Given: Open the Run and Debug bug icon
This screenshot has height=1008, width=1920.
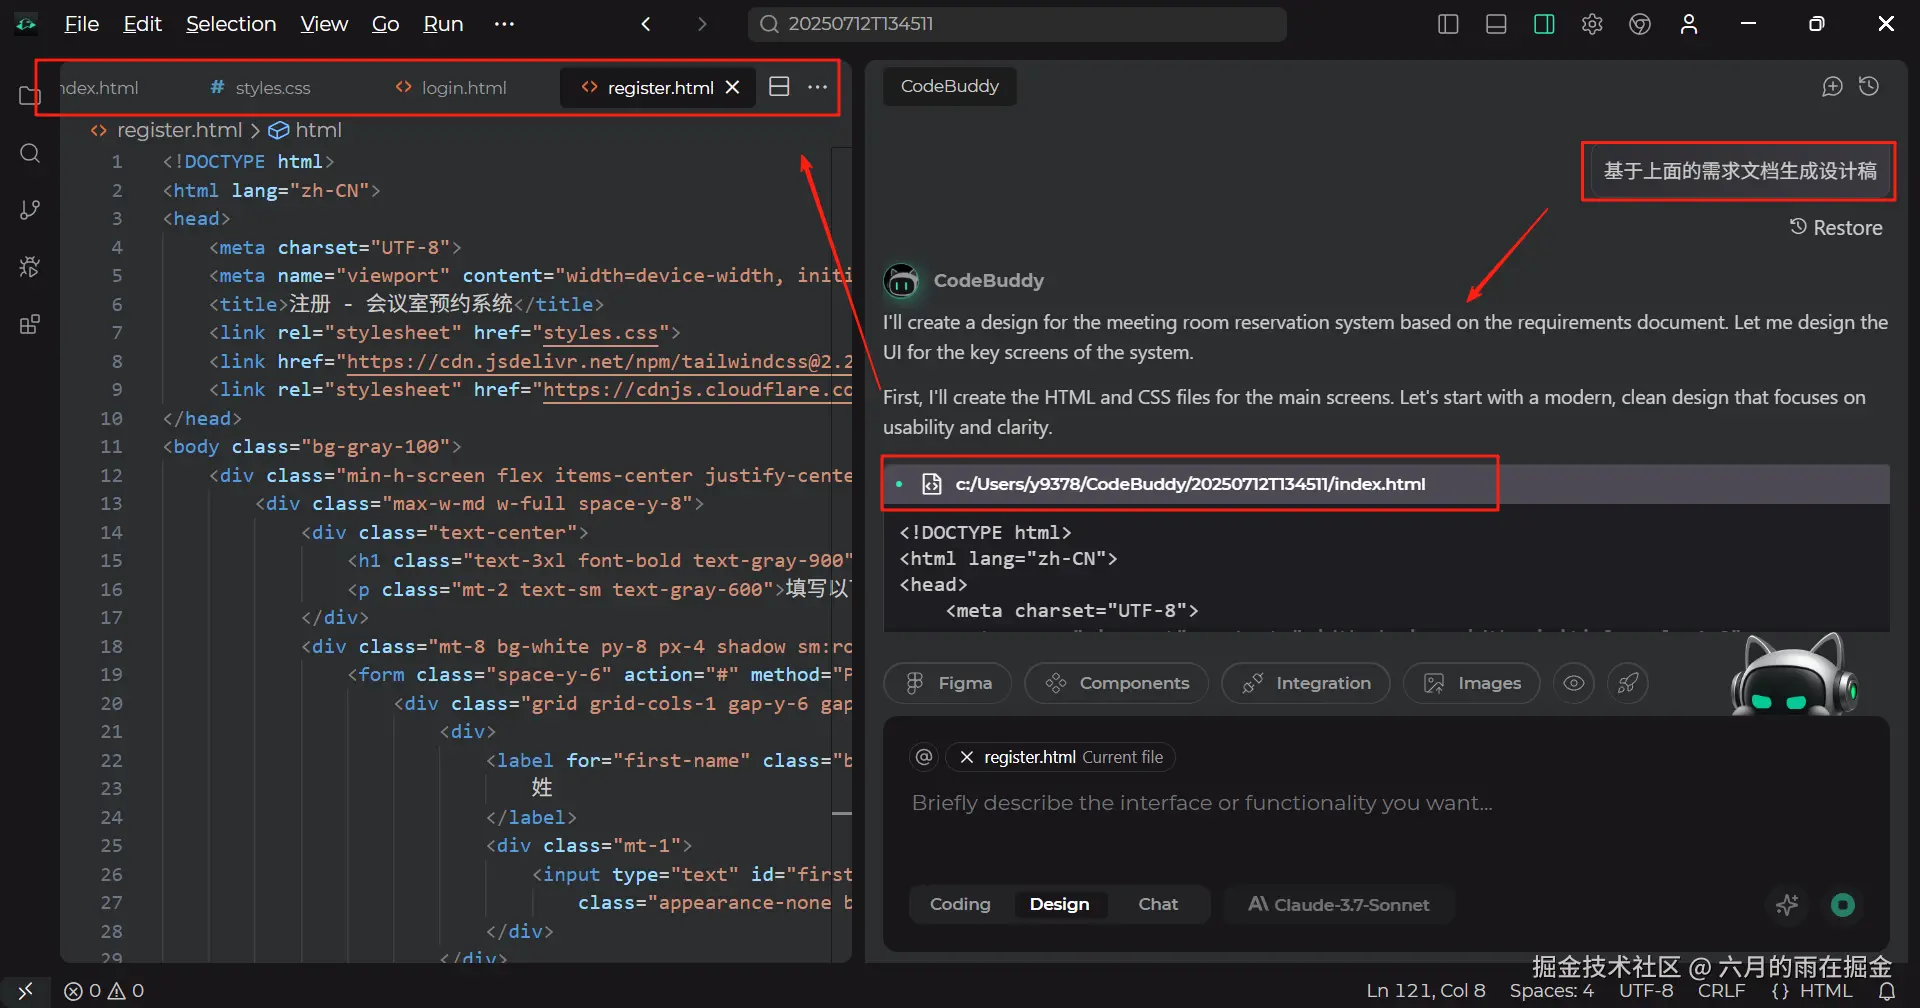Looking at the screenshot, I should tap(30, 267).
